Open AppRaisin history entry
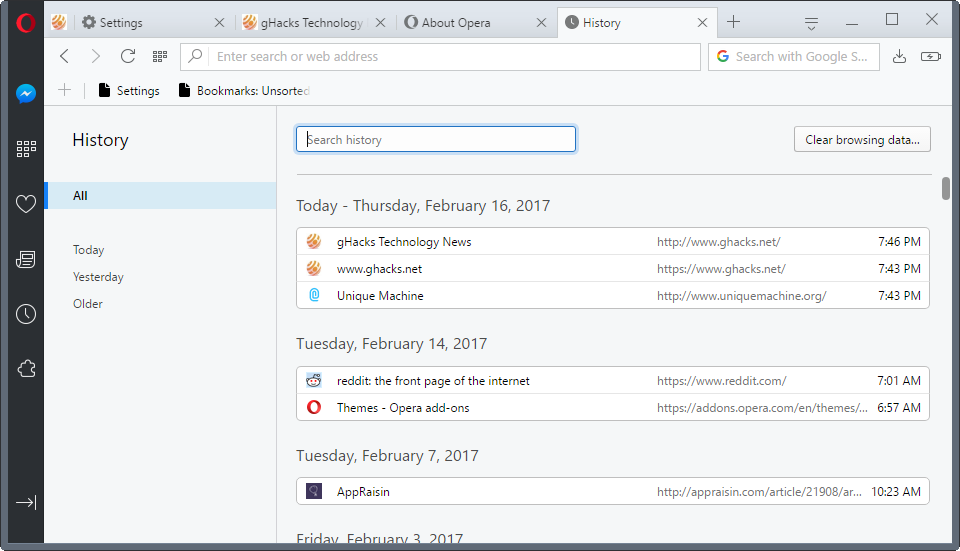This screenshot has height=551, width=960. point(613,491)
